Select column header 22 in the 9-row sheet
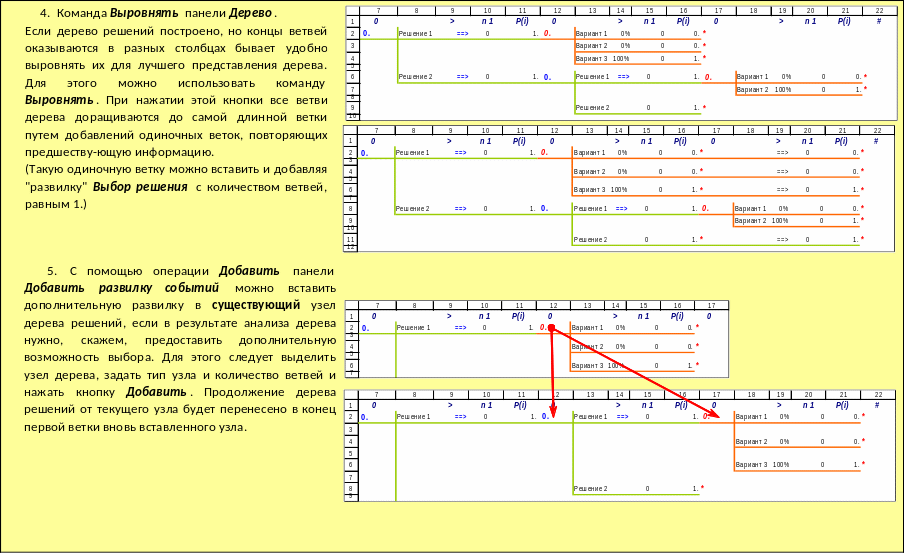 pyautogui.click(x=878, y=395)
